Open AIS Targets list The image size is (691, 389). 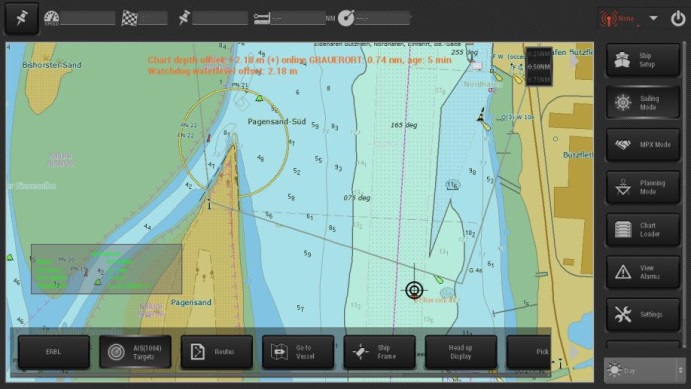135,352
